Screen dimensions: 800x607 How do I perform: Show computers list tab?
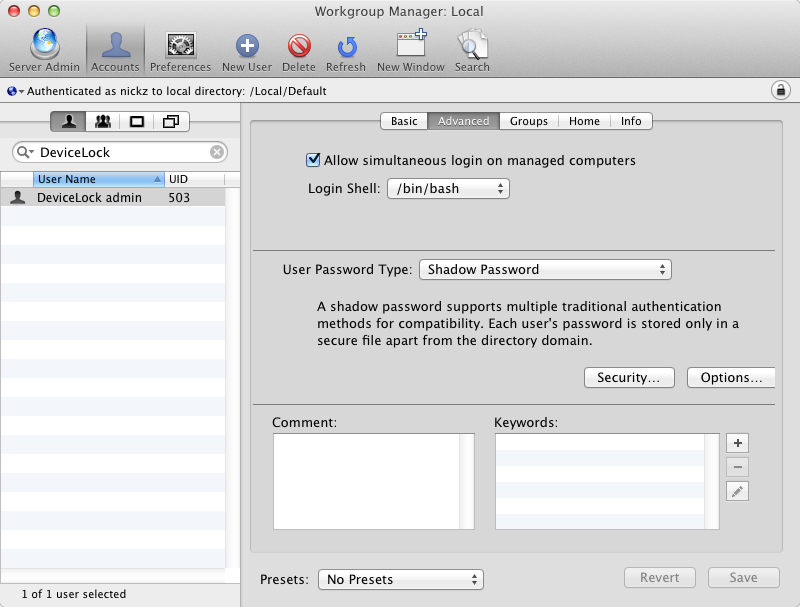click(x=137, y=122)
